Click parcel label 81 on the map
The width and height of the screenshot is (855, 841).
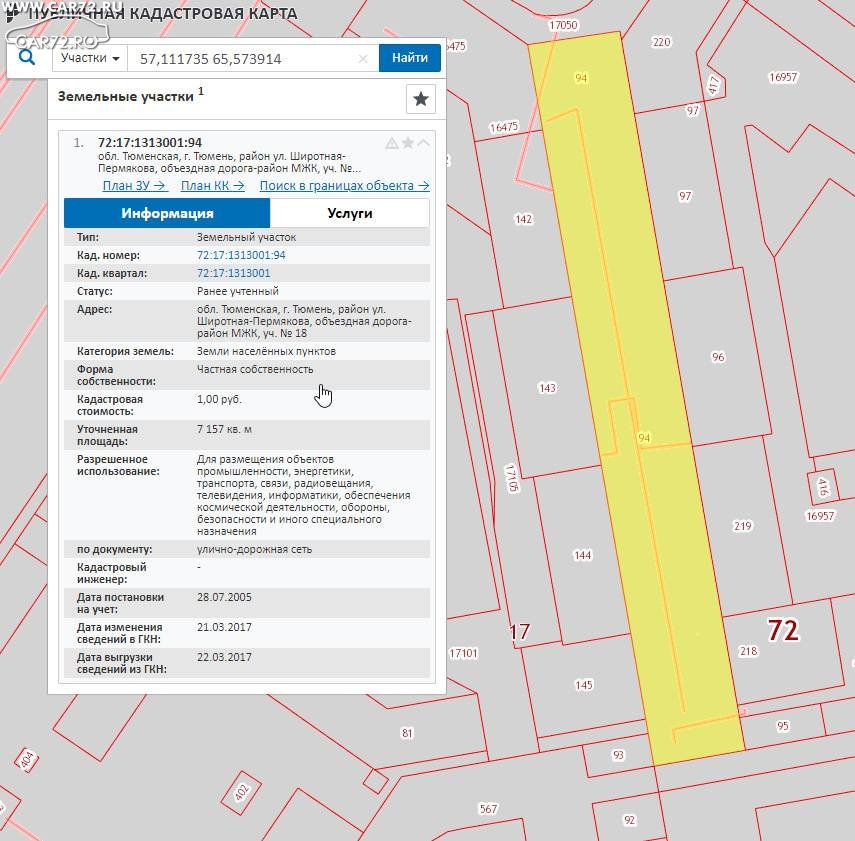[x=407, y=733]
